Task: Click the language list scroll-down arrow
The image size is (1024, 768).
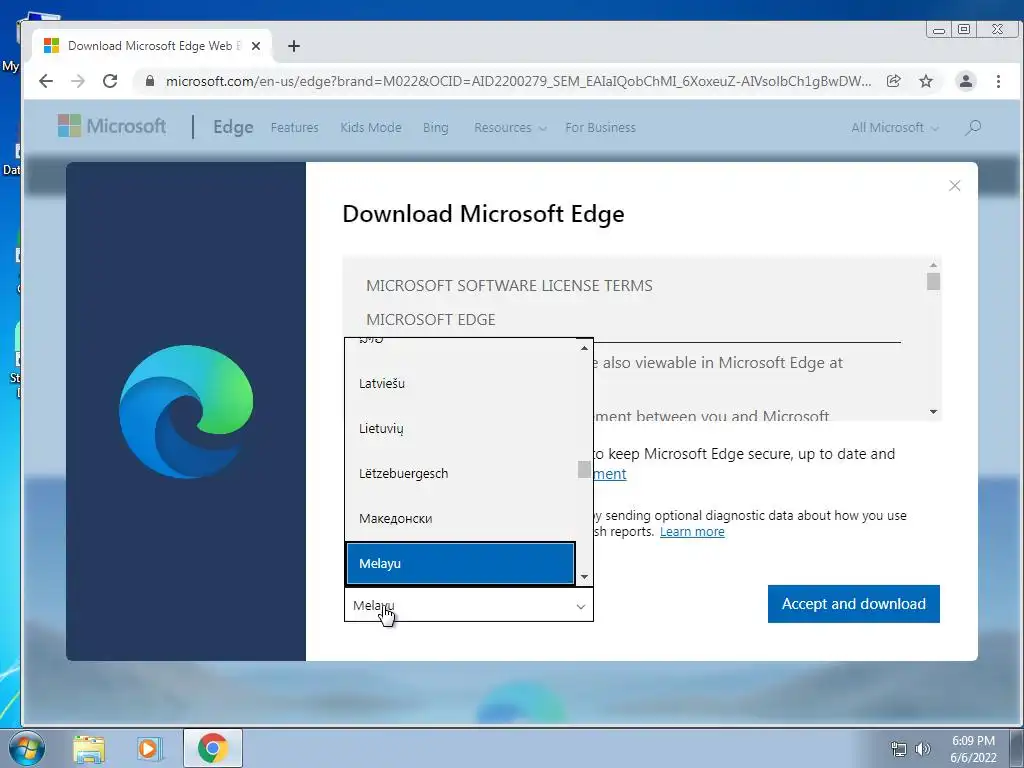Action: coord(584,577)
